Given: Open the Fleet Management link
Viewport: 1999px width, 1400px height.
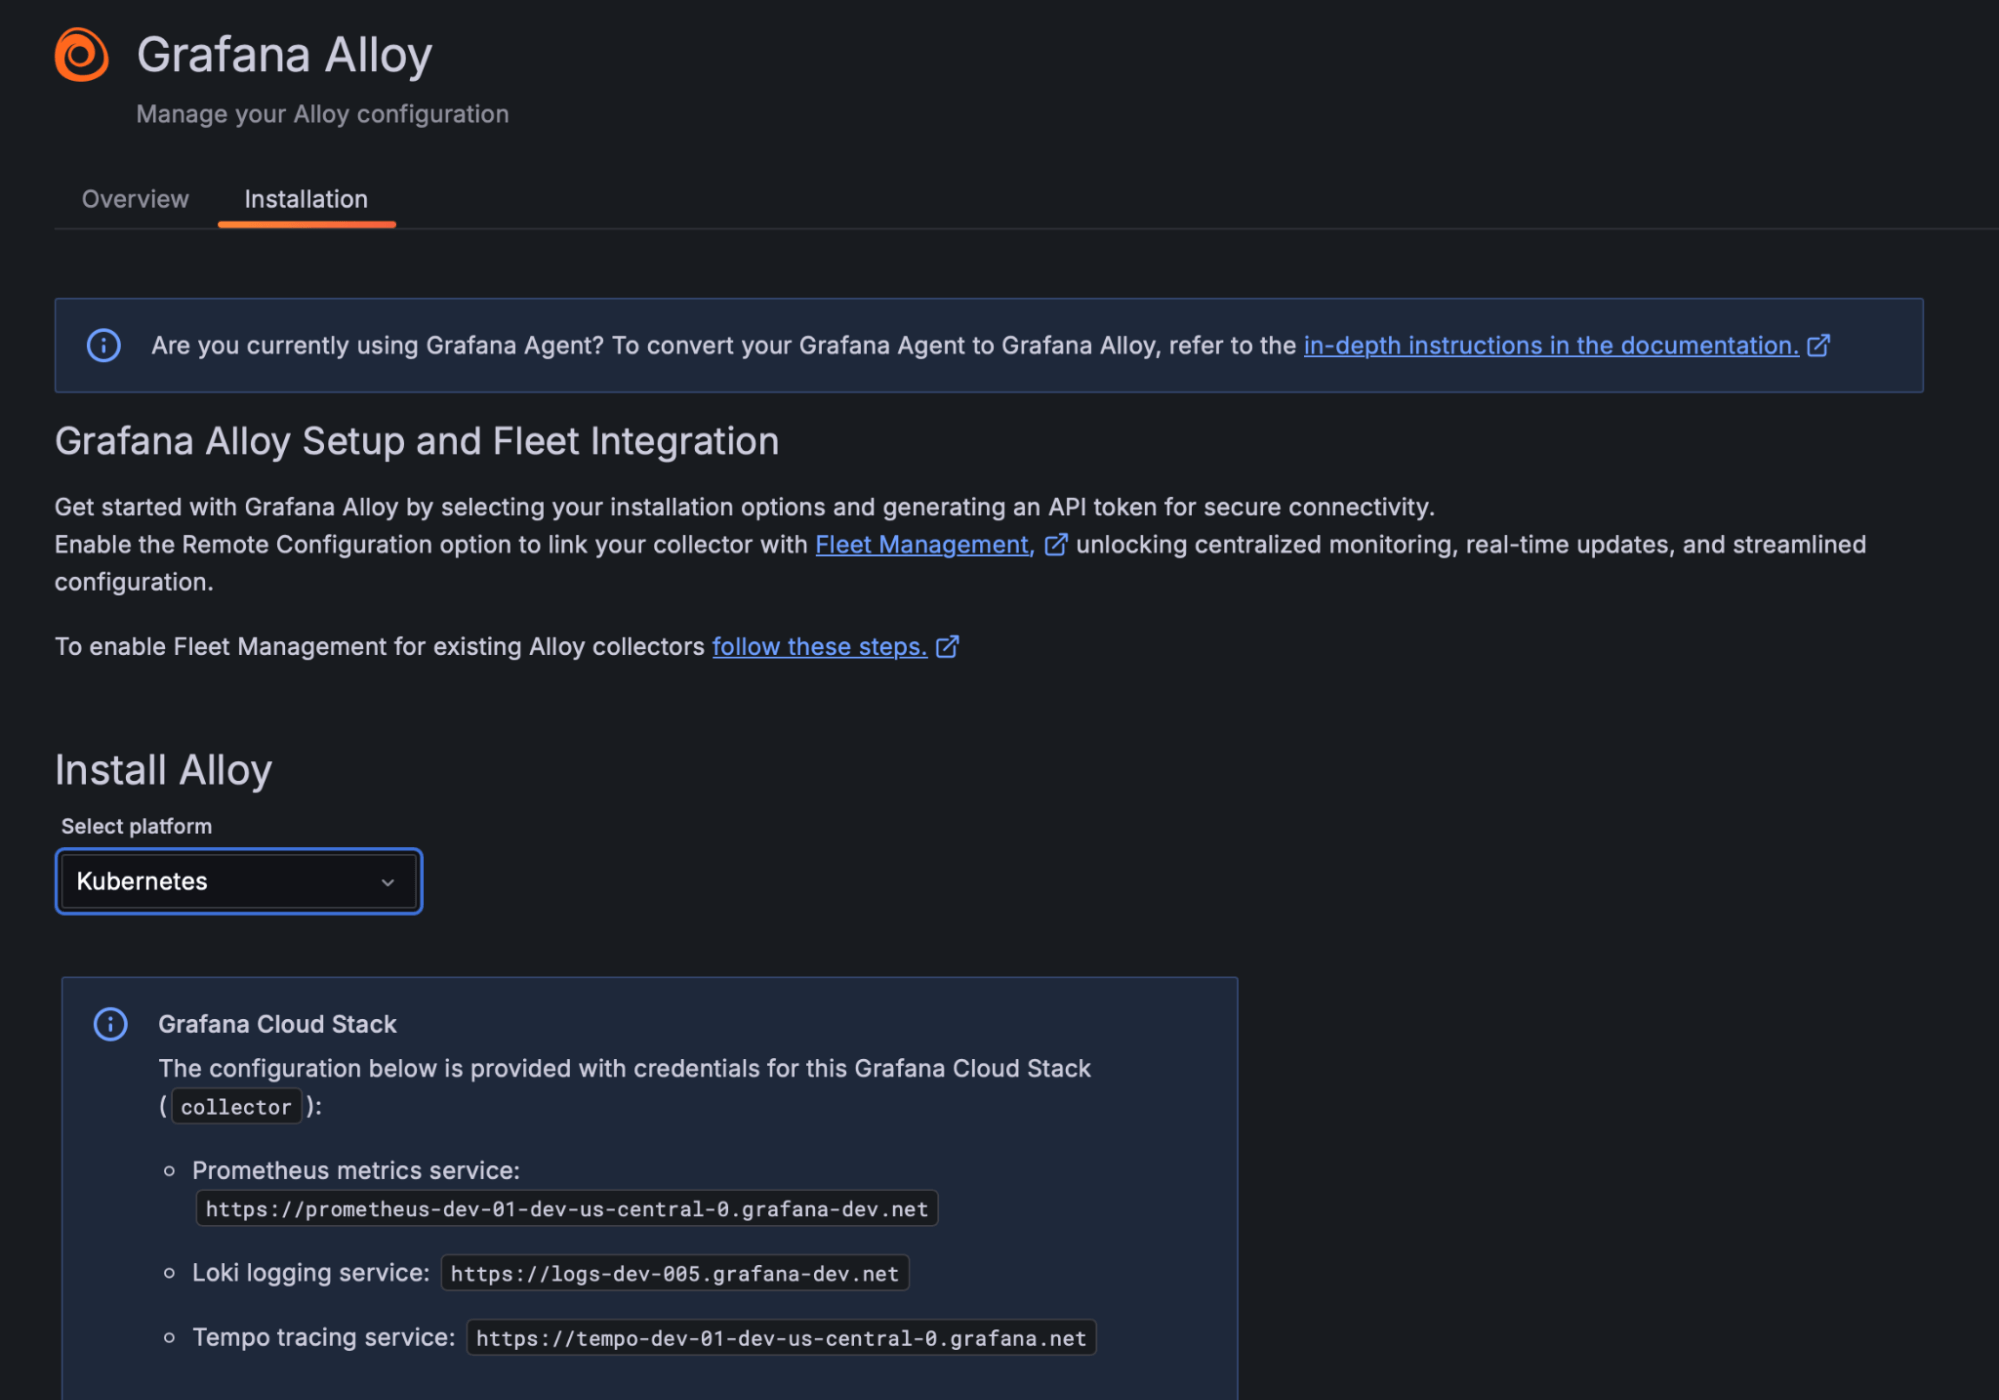Looking at the screenshot, I should pos(921,545).
